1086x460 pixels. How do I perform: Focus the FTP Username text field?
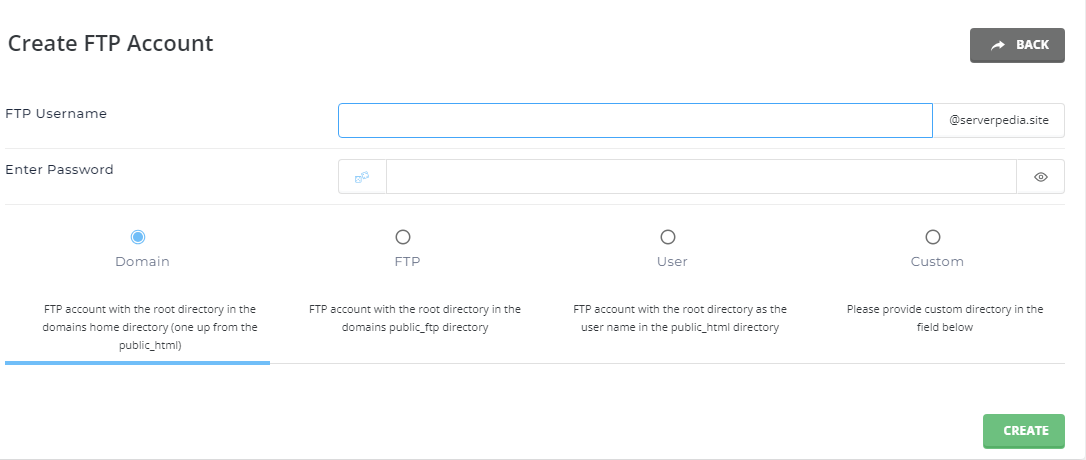click(635, 121)
